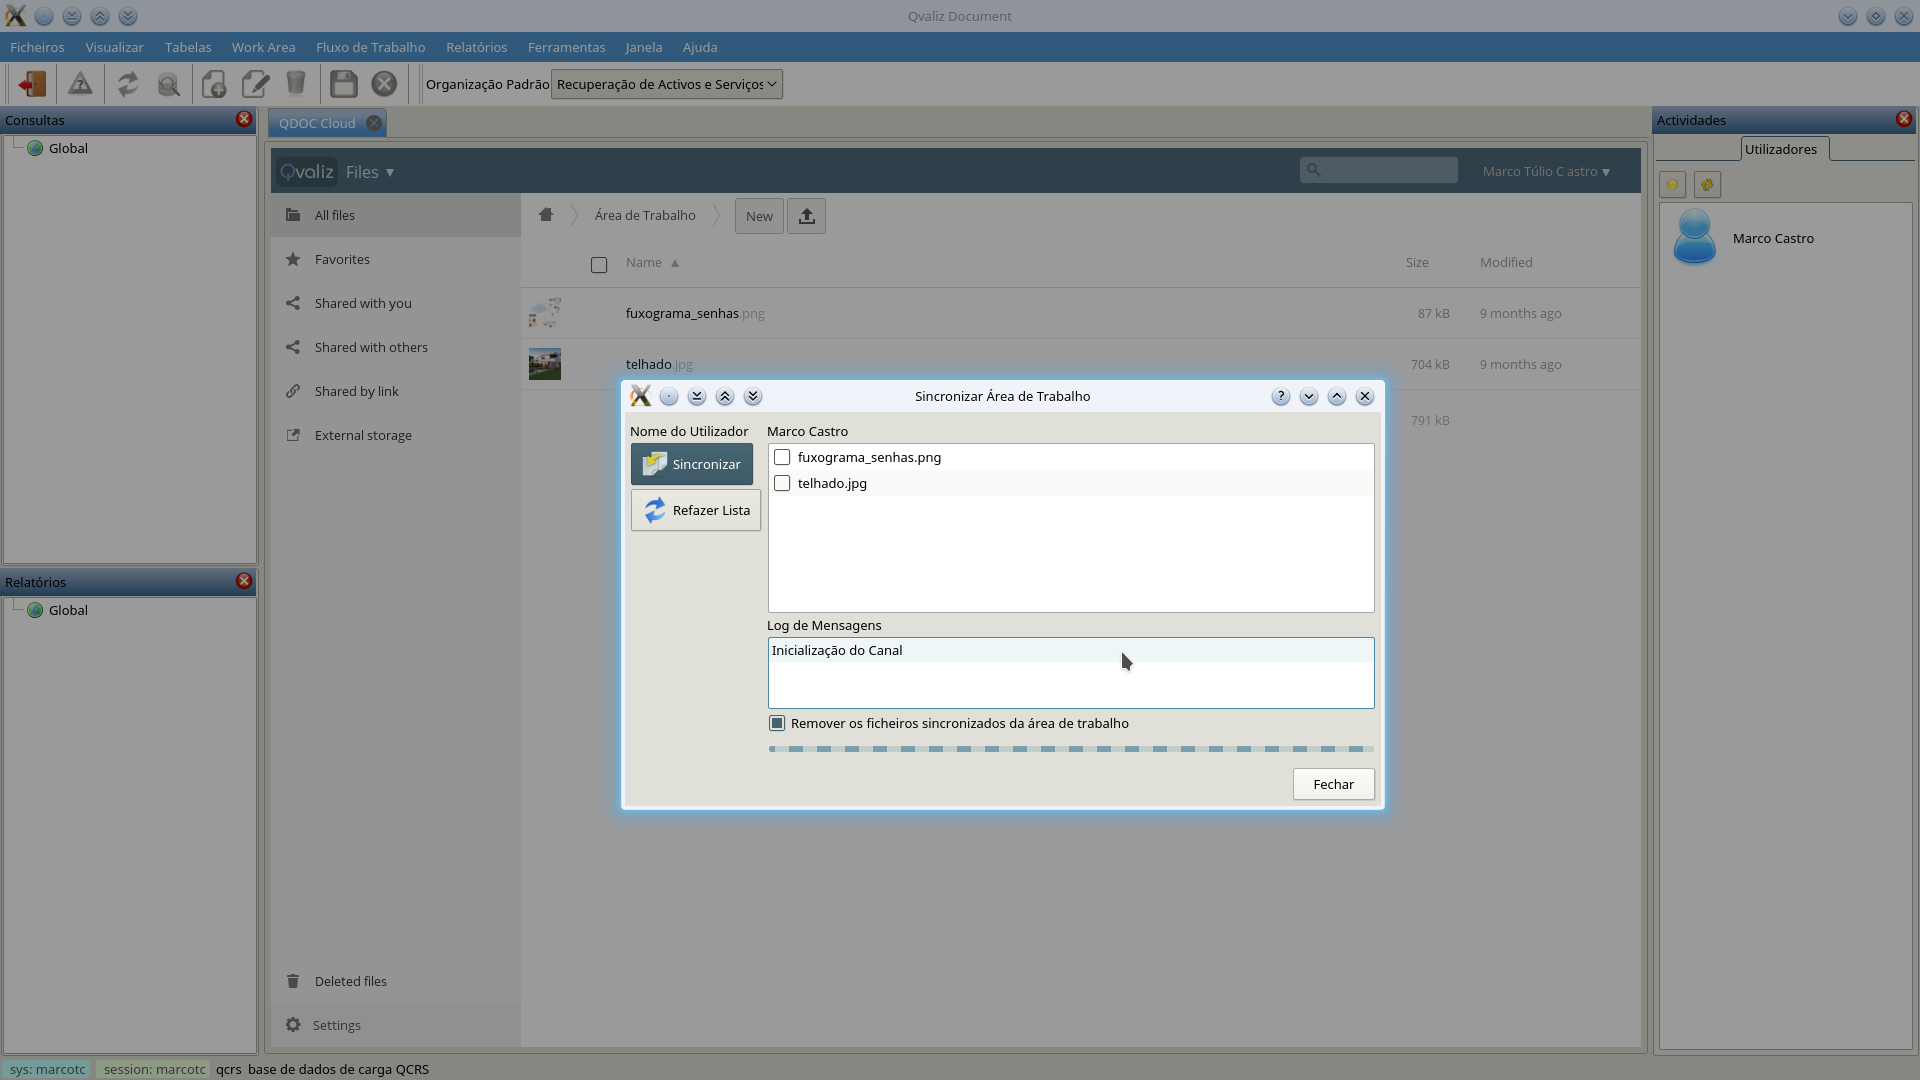Screen dimensions: 1920x1080
Task: Open the Organização Padrão dropdown
Action: pos(666,84)
